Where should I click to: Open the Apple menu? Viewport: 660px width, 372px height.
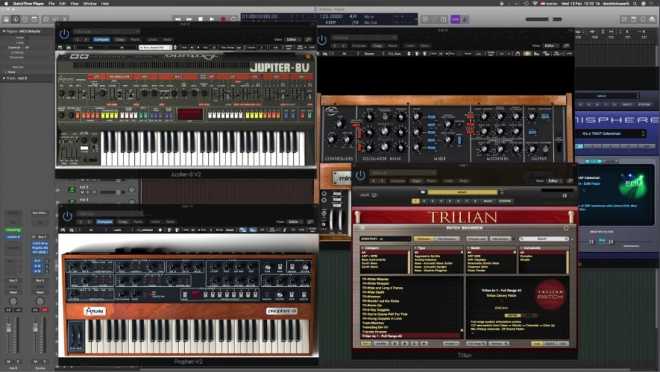(6, 3)
